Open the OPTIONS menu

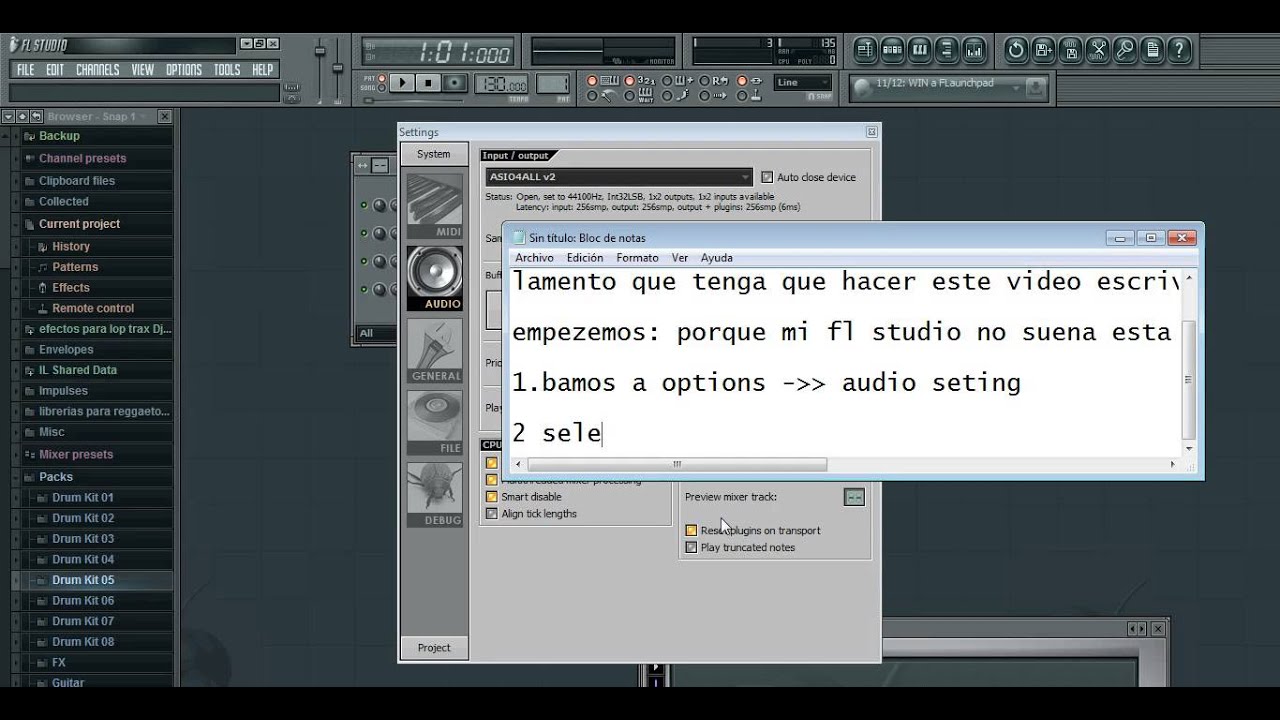tap(184, 70)
